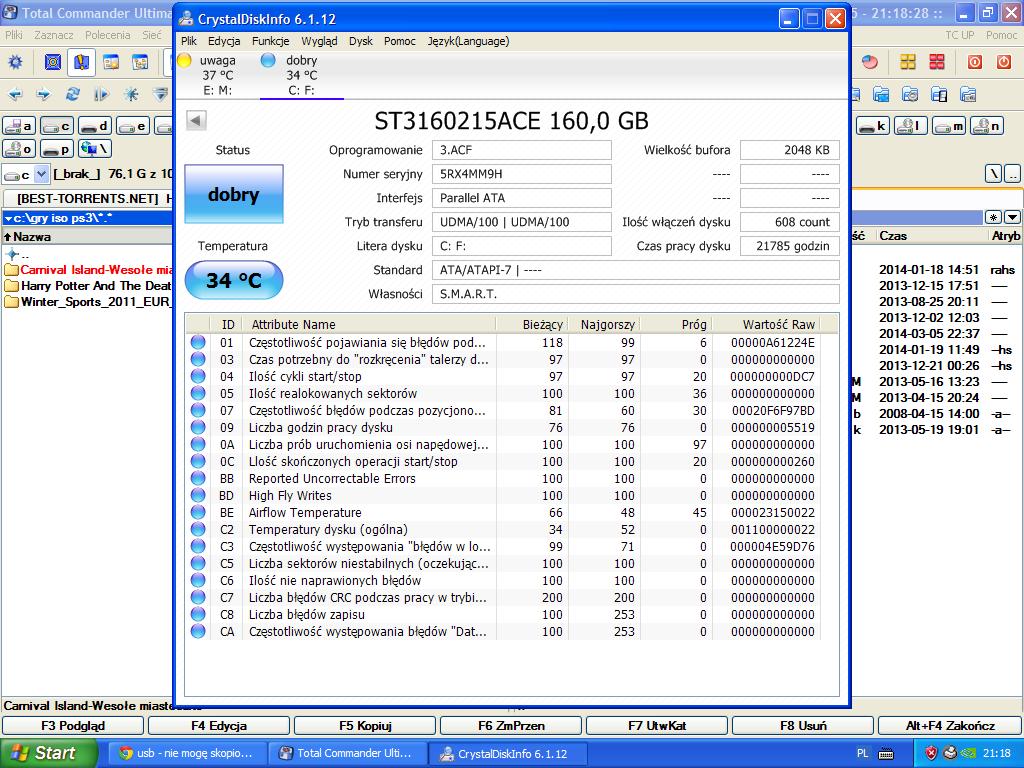The height and width of the screenshot is (768, 1024).
Task: Sort SMART list by Attribute Name column
Action: (368, 324)
